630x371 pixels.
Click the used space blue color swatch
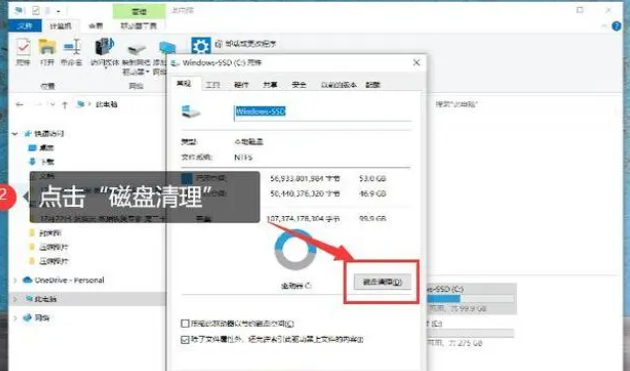[x=187, y=178]
